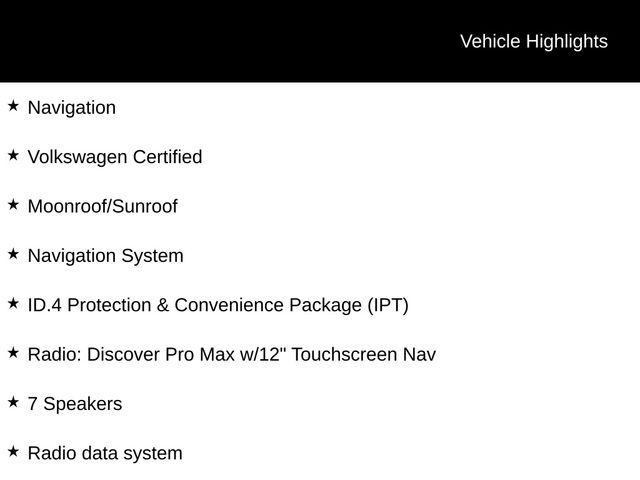Click the star next to Volkswagen Certified

coord(12,155)
